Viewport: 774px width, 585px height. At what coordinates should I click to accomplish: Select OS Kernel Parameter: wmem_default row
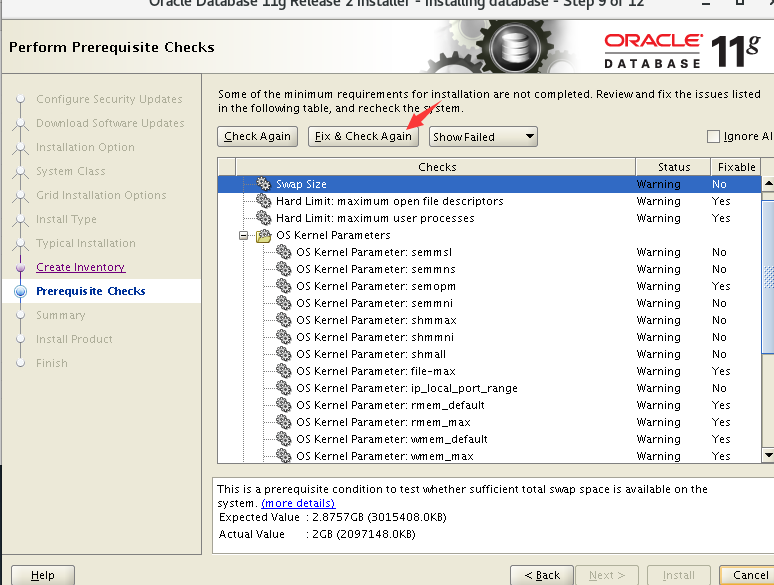(x=489, y=439)
